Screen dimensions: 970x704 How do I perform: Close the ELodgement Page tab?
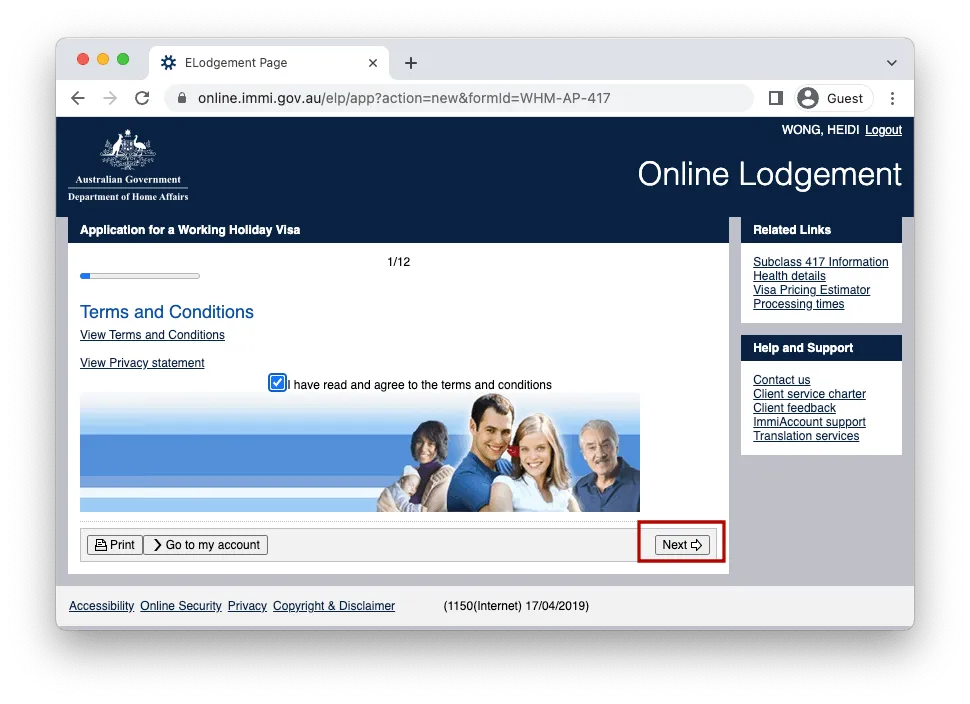pyautogui.click(x=372, y=63)
